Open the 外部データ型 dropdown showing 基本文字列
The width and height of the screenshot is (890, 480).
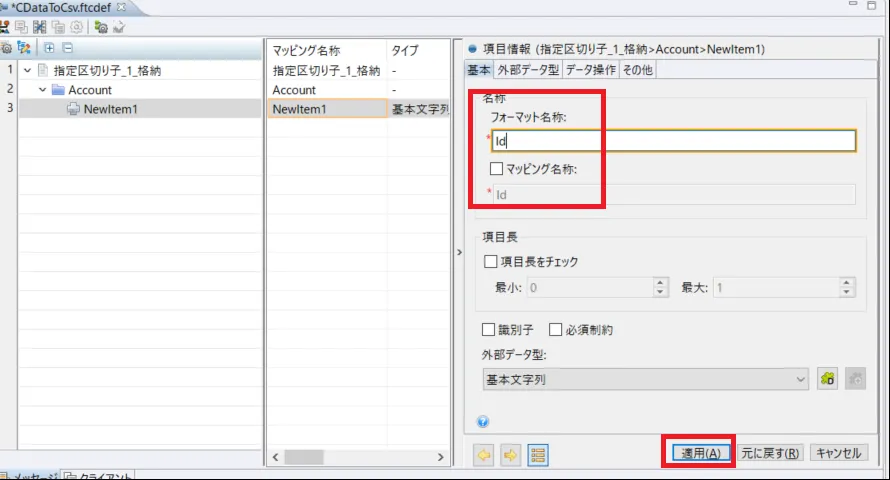pyautogui.click(x=645, y=379)
